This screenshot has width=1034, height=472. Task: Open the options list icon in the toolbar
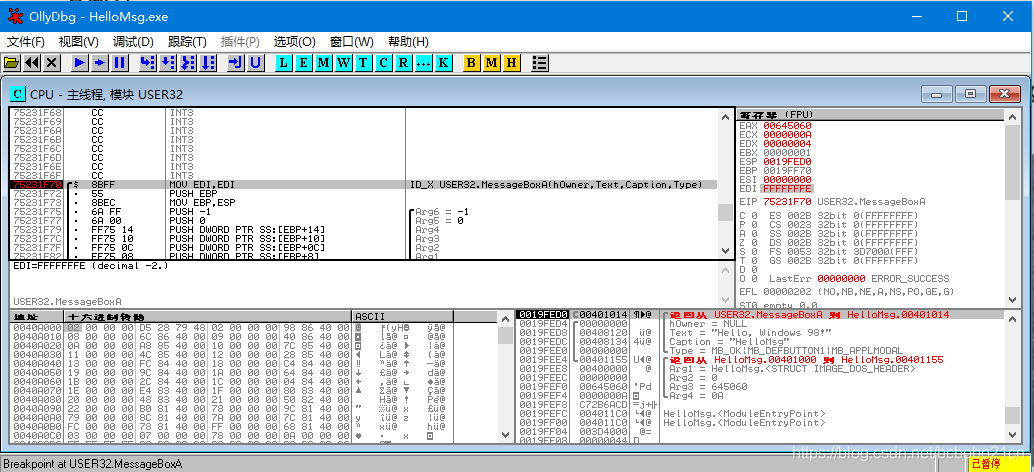[x=539, y=63]
